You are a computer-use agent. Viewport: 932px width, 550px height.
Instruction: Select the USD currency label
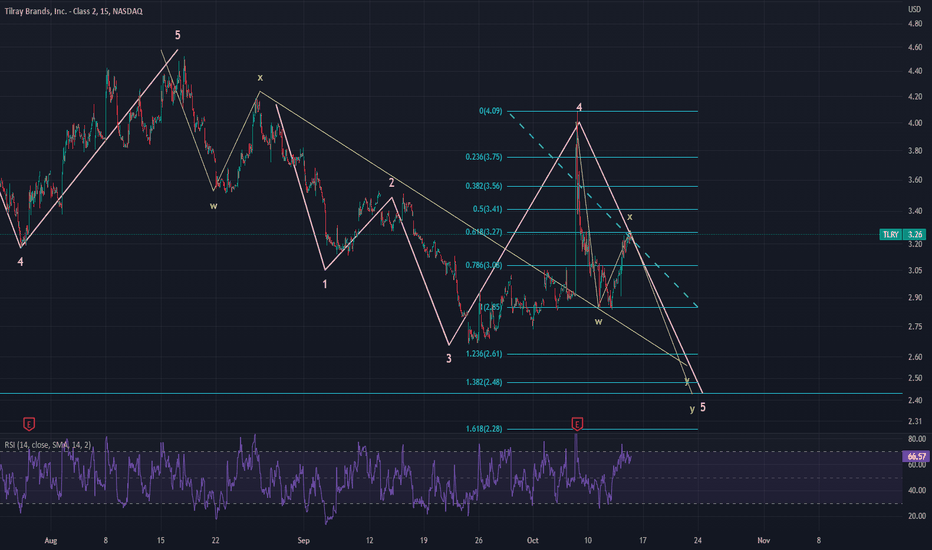coord(914,9)
